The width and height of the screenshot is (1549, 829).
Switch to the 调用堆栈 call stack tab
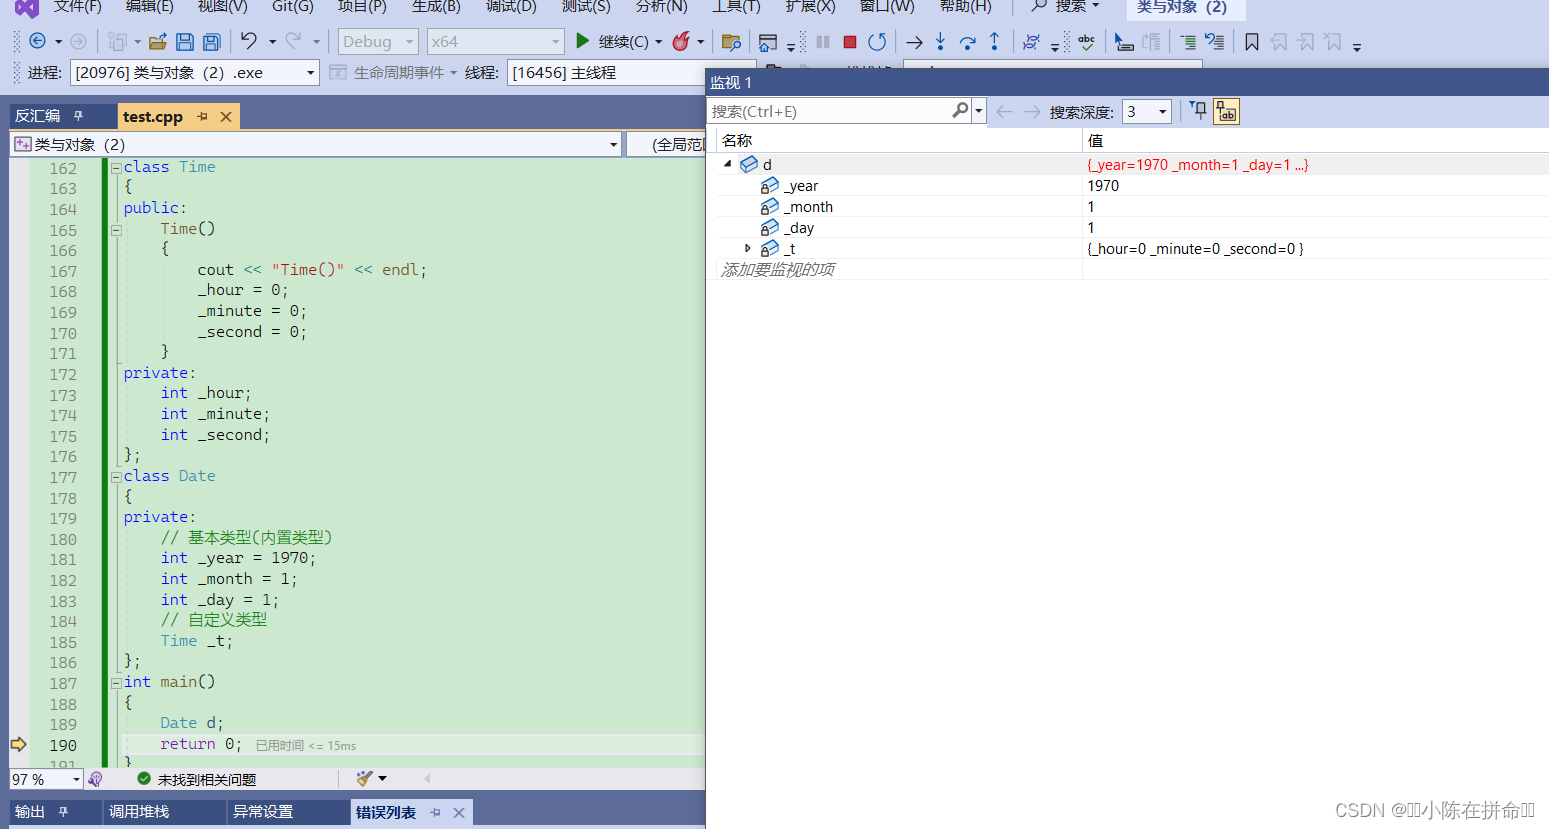139,812
